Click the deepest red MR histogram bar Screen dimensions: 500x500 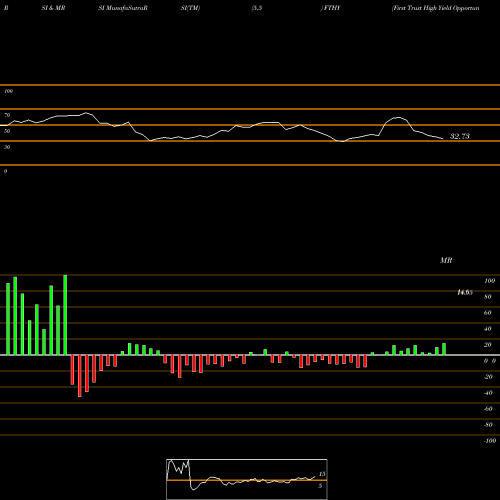pyautogui.click(x=80, y=376)
